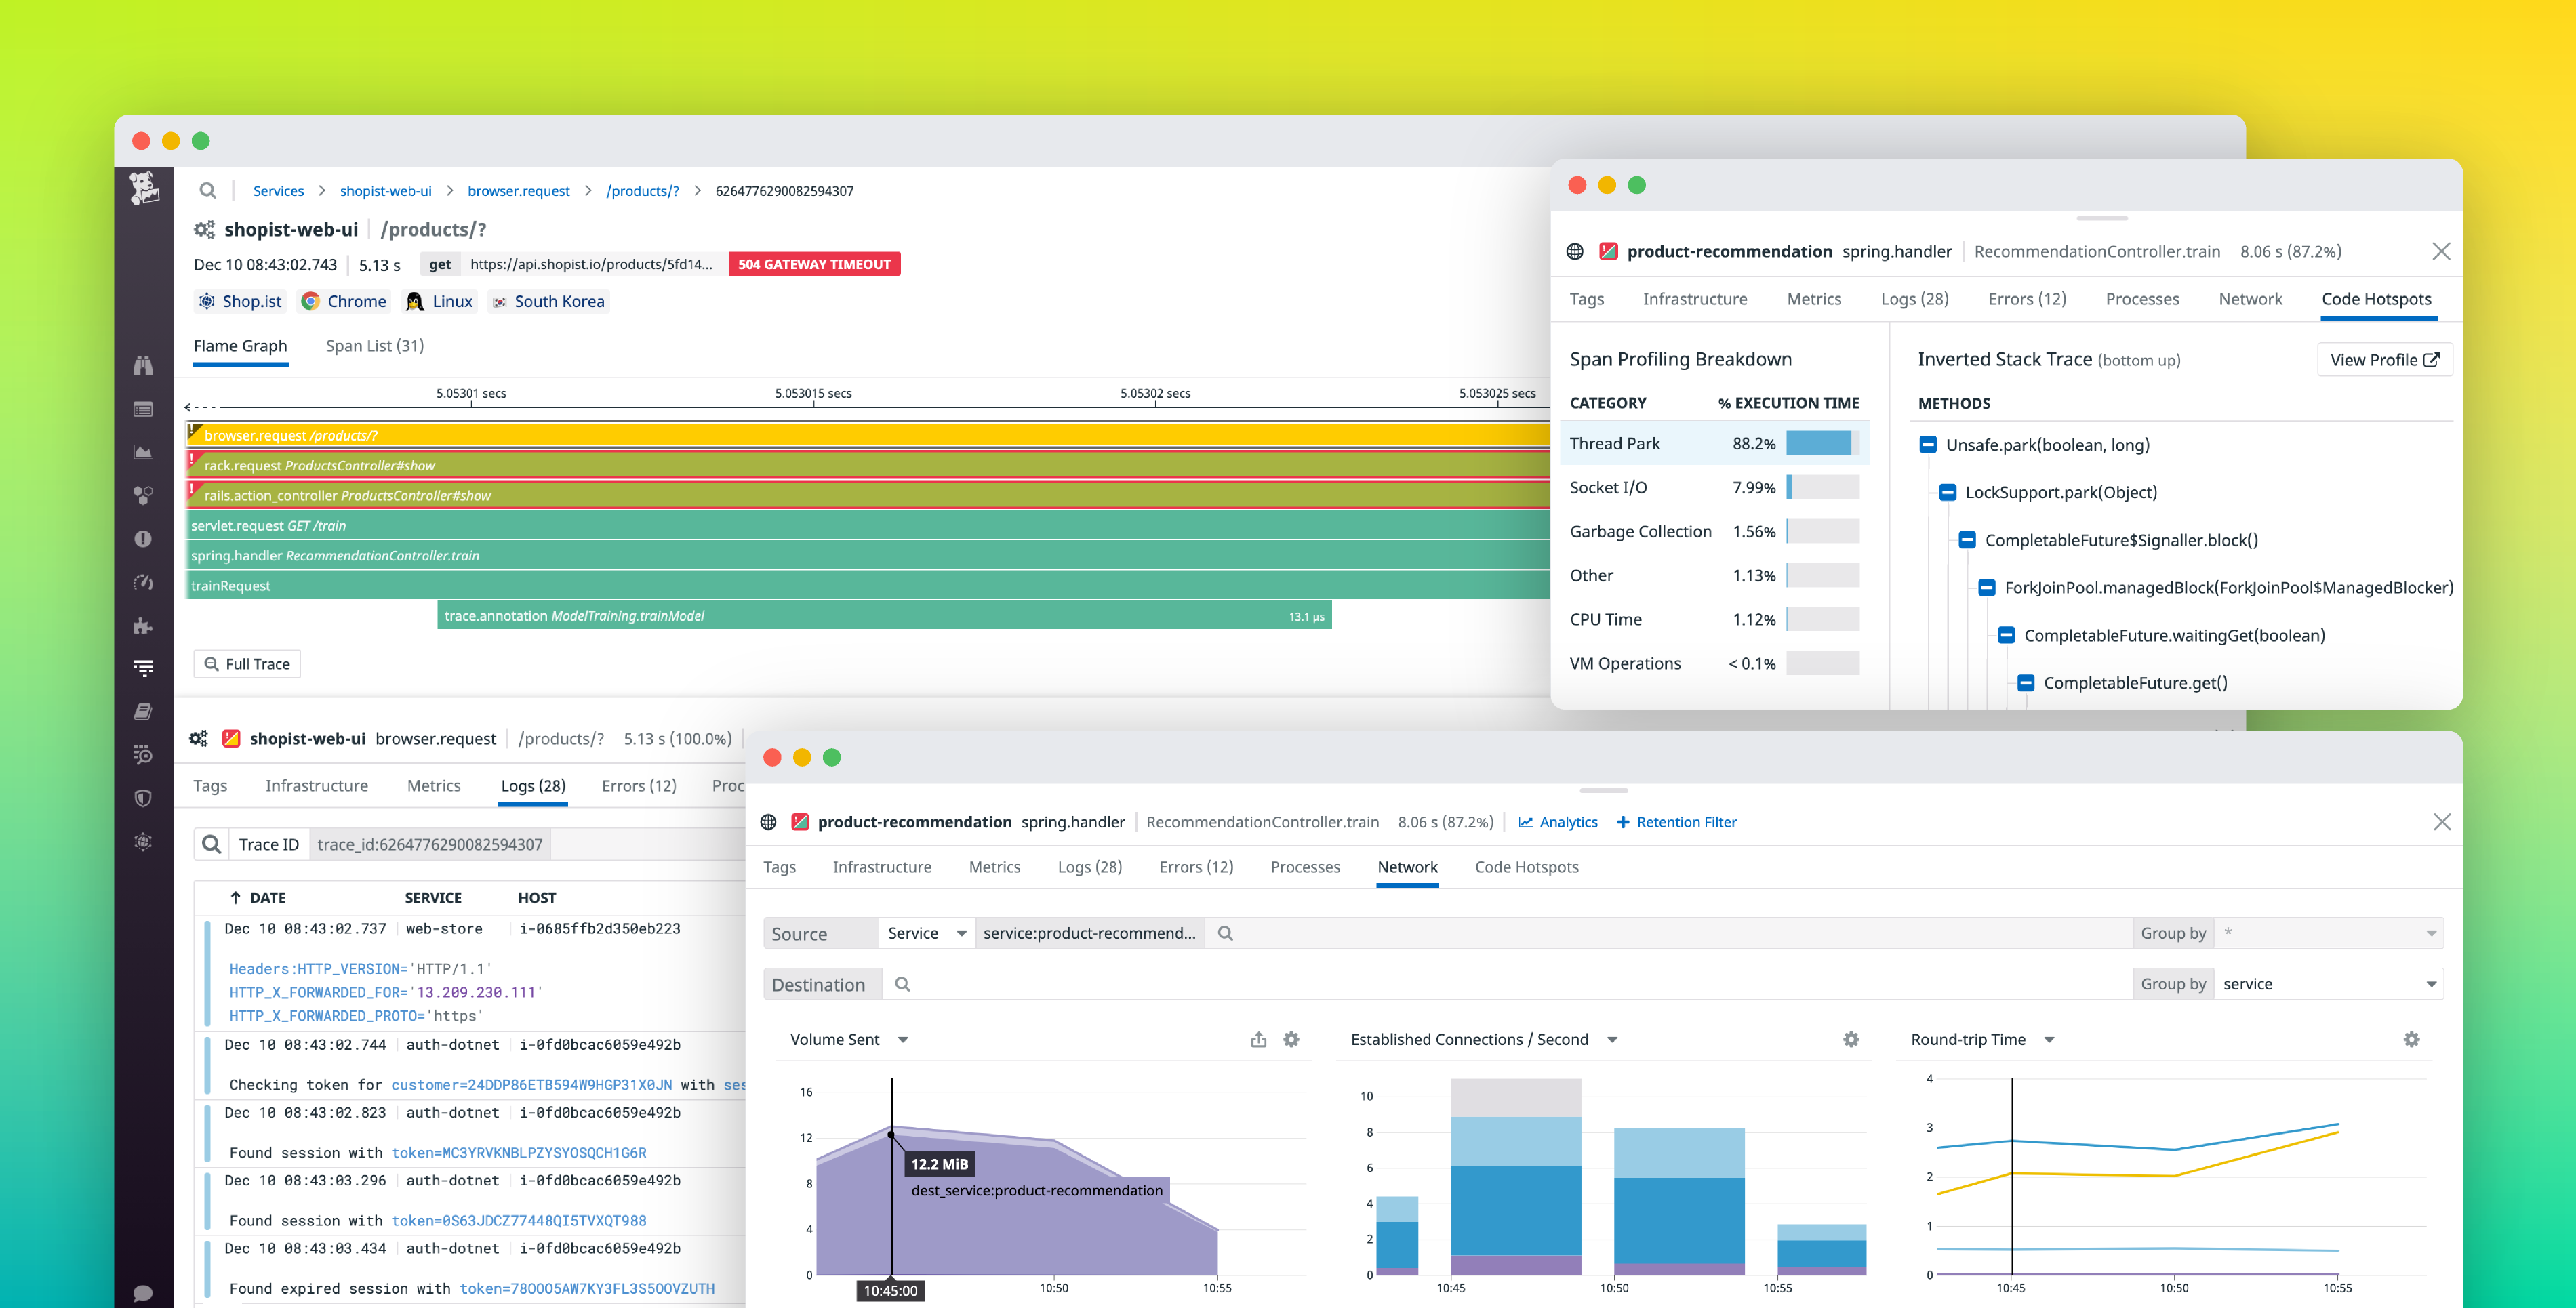Open settings gear beside shopist-web-ui title

pyautogui.click(x=204, y=229)
